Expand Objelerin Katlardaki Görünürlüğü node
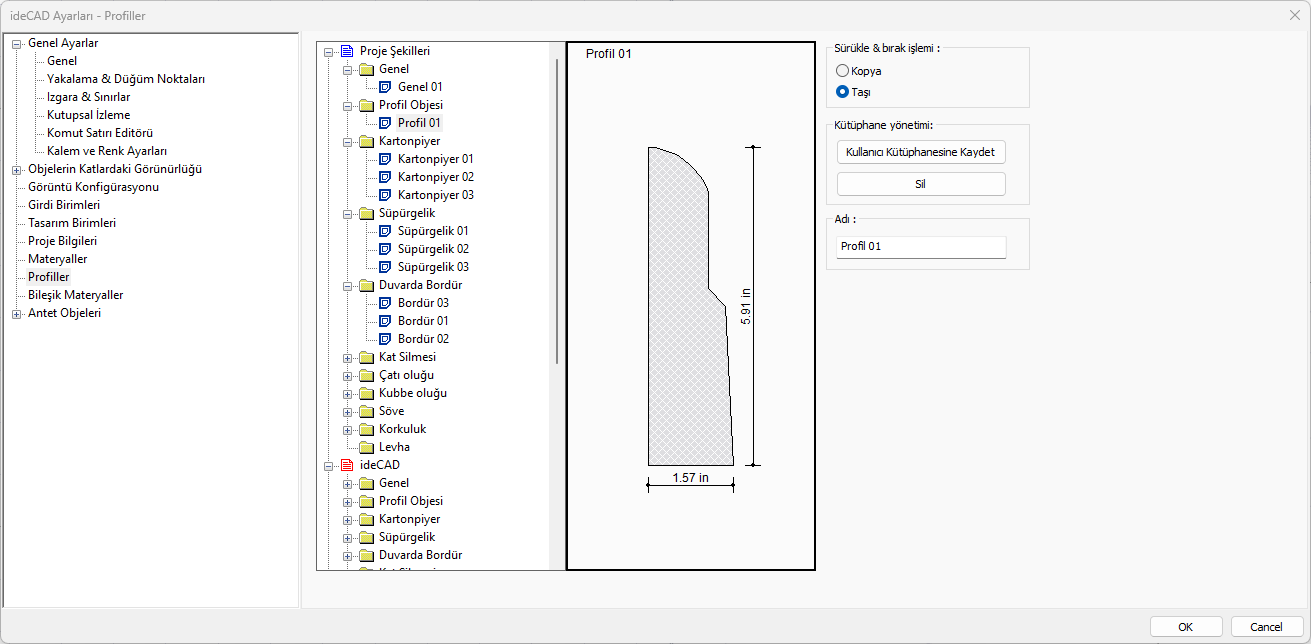This screenshot has width=1311, height=644. pyautogui.click(x=16, y=169)
